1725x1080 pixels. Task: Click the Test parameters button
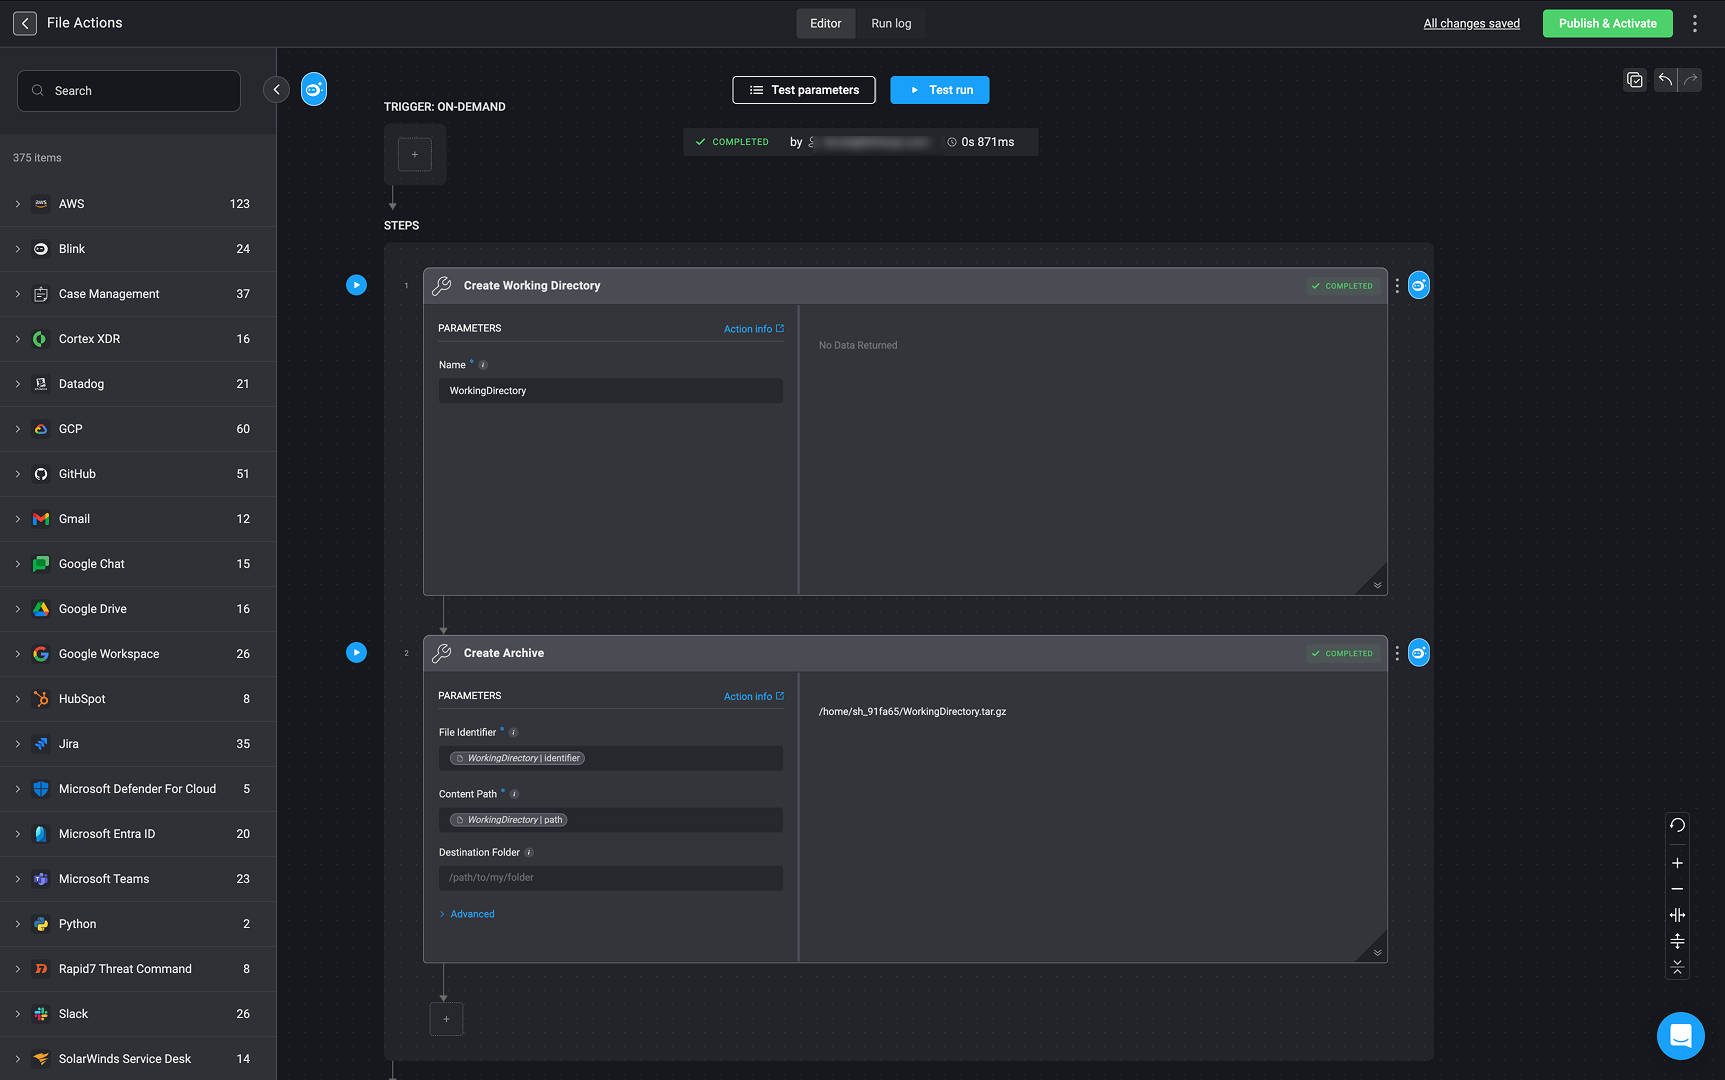[804, 90]
